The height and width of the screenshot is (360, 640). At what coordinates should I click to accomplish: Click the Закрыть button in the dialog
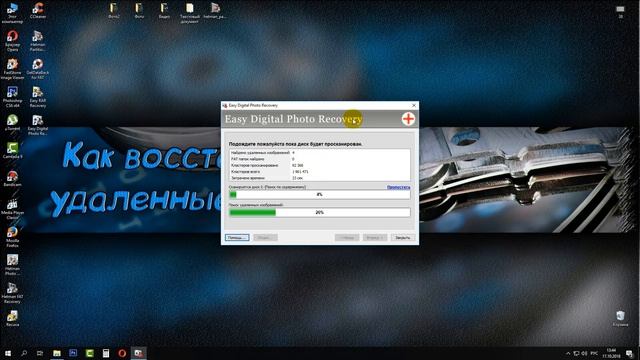pyautogui.click(x=403, y=238)
